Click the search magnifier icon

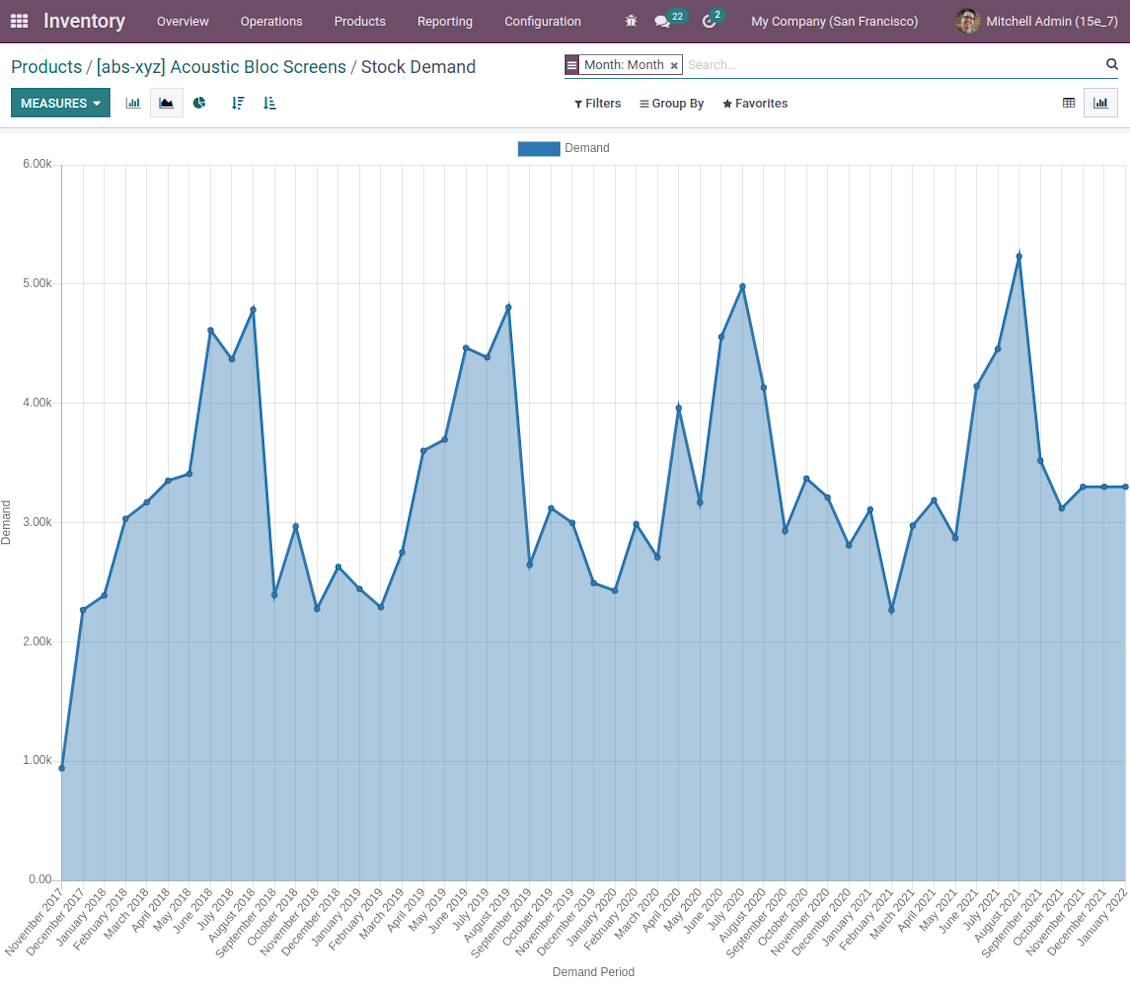point(1112,64)
